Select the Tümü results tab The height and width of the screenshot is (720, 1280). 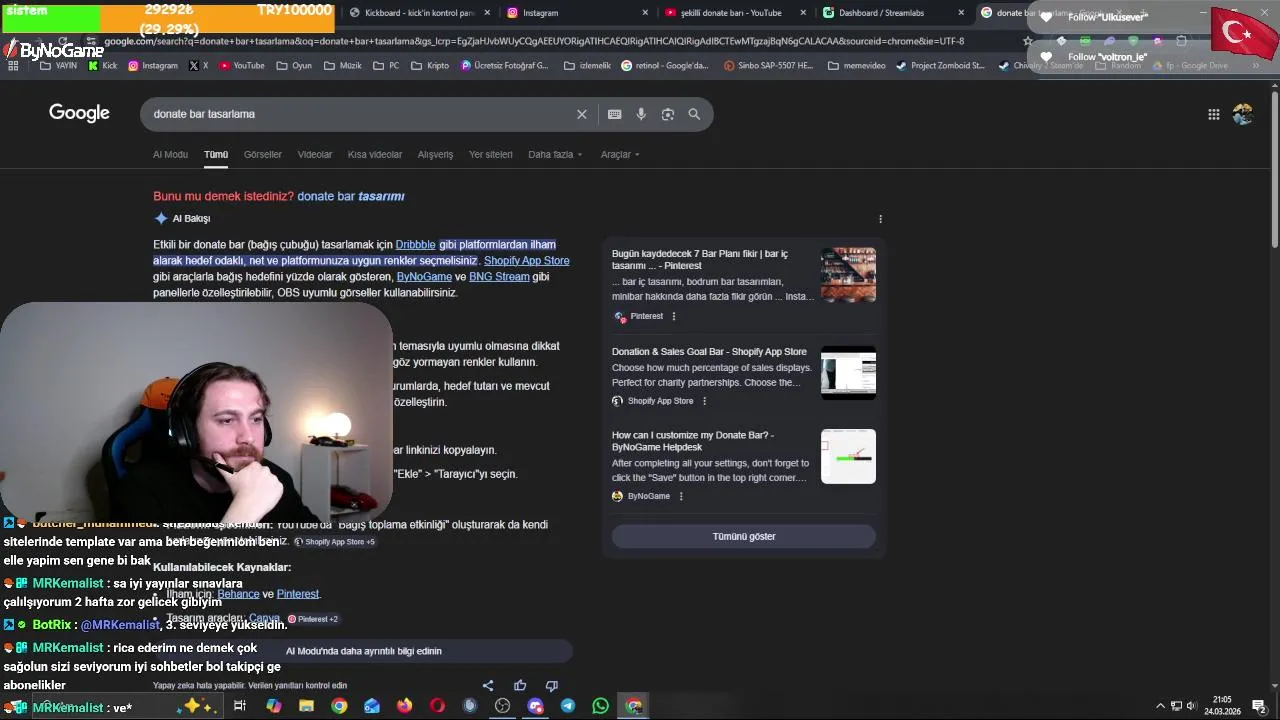(x=216, y=155)
